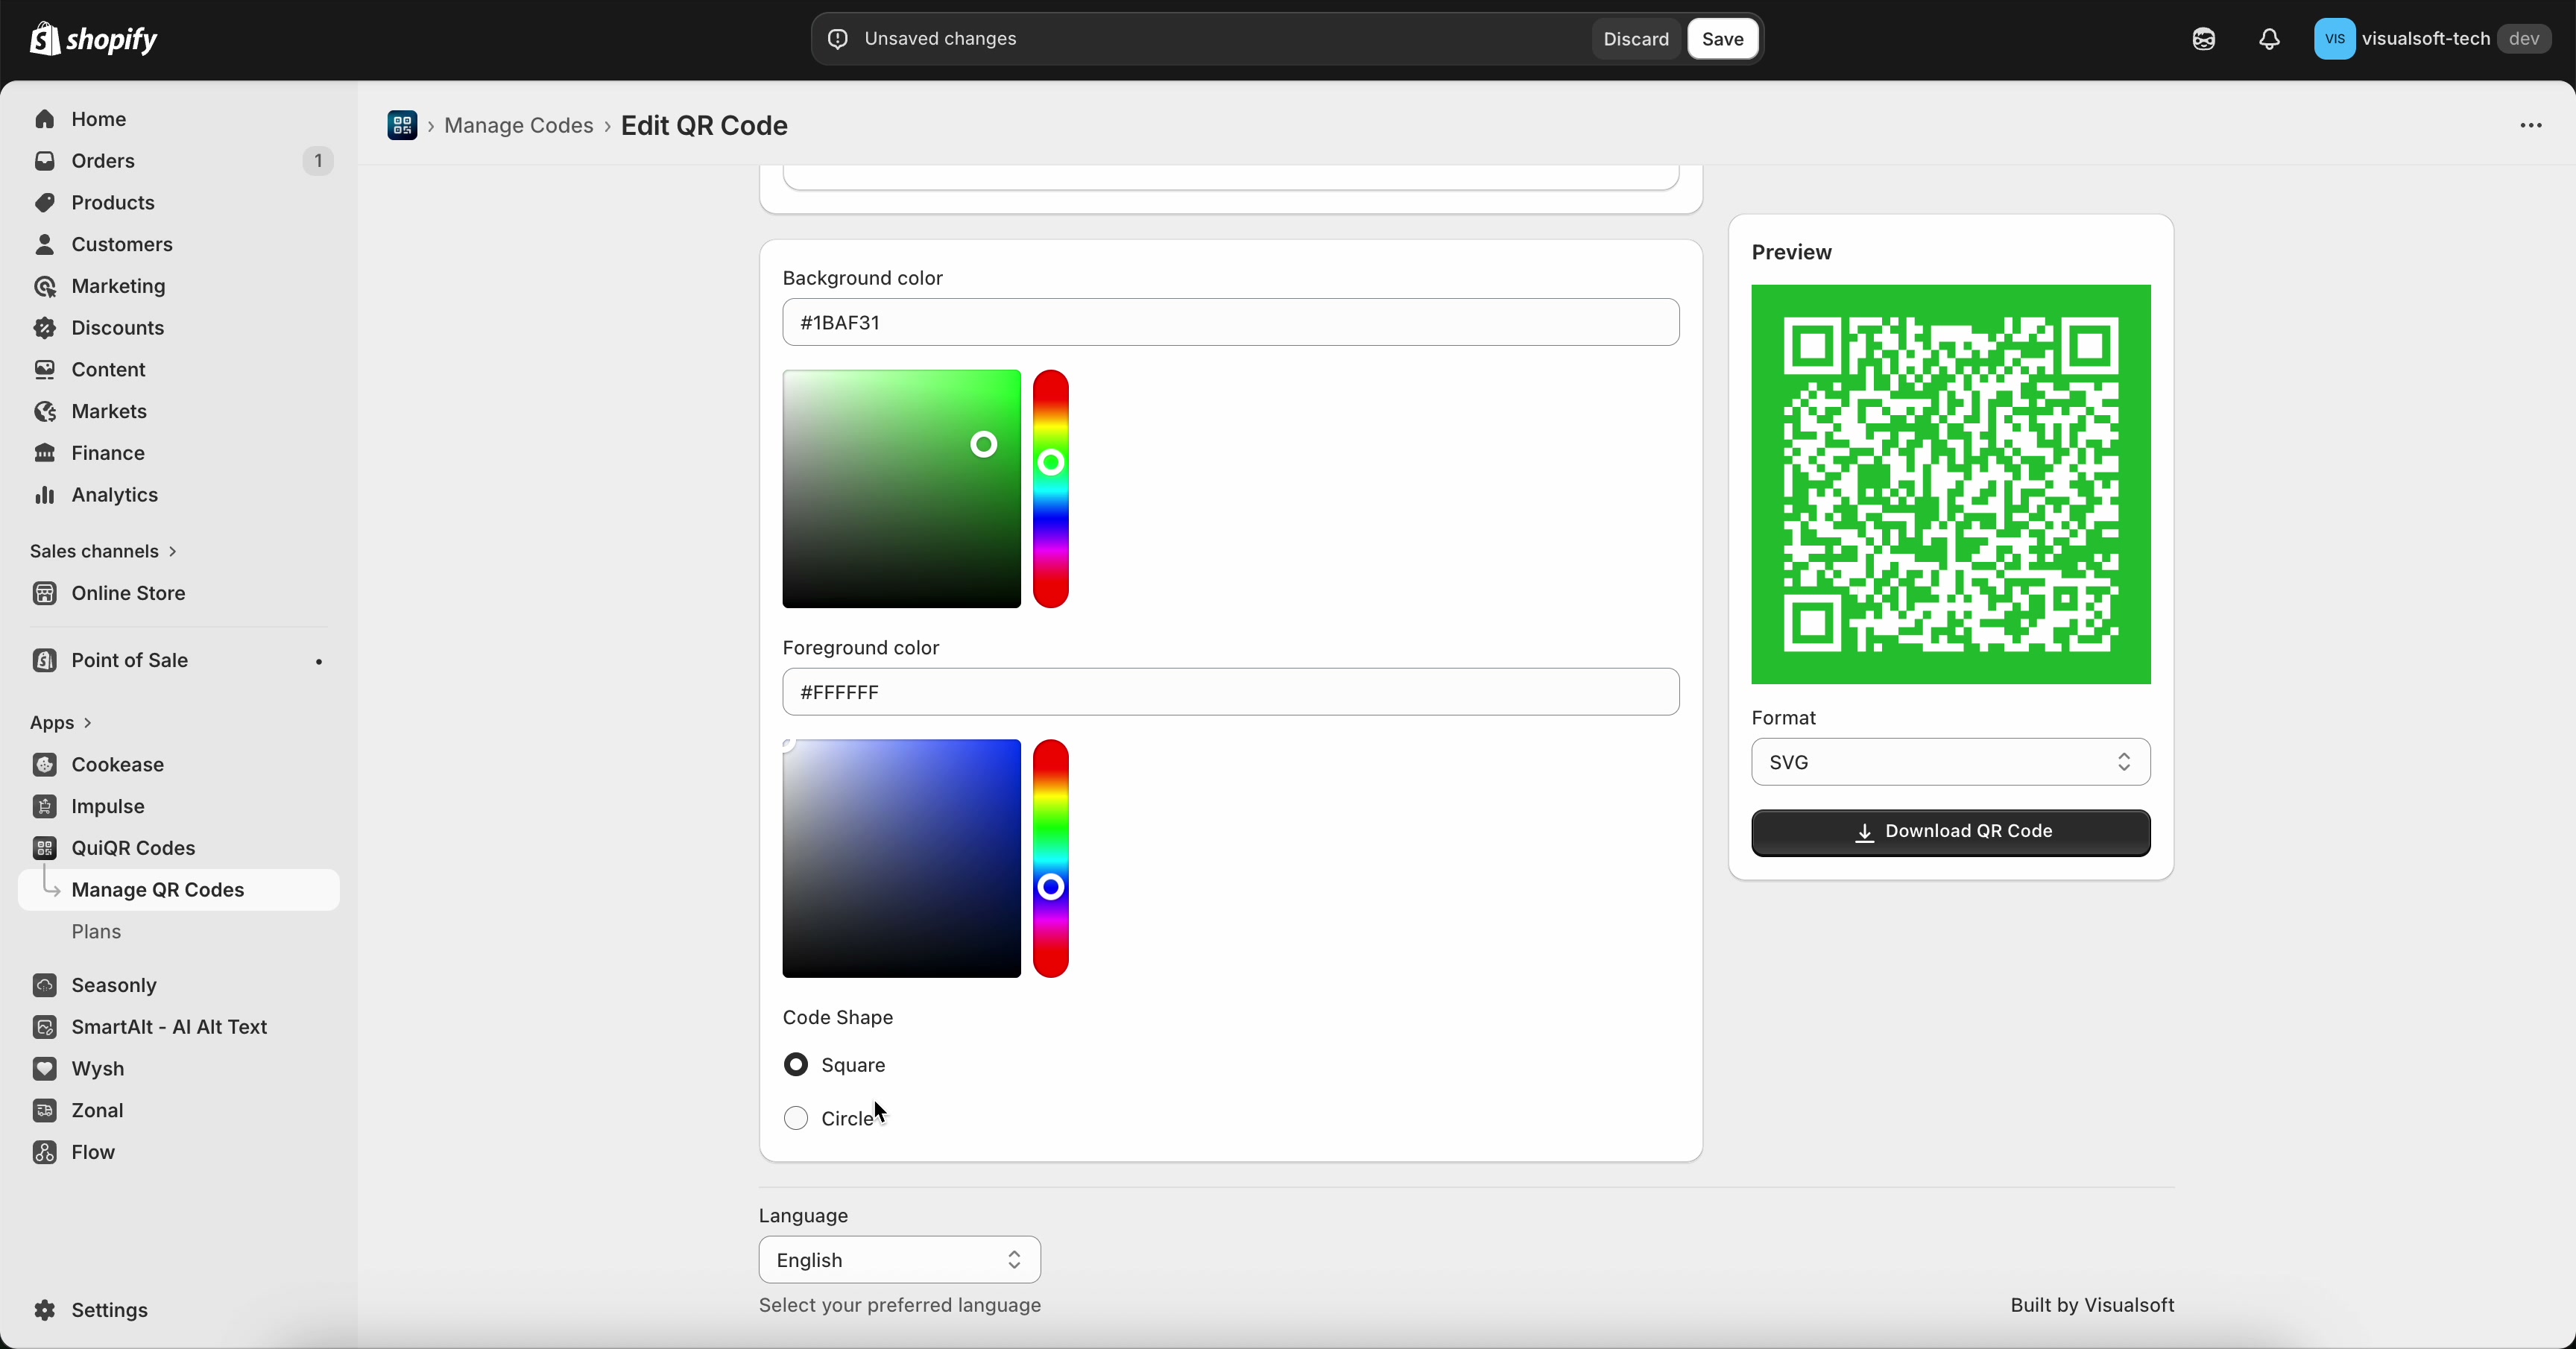
Task: Select QuiQR Codes app icon
Action: (45, 847)
